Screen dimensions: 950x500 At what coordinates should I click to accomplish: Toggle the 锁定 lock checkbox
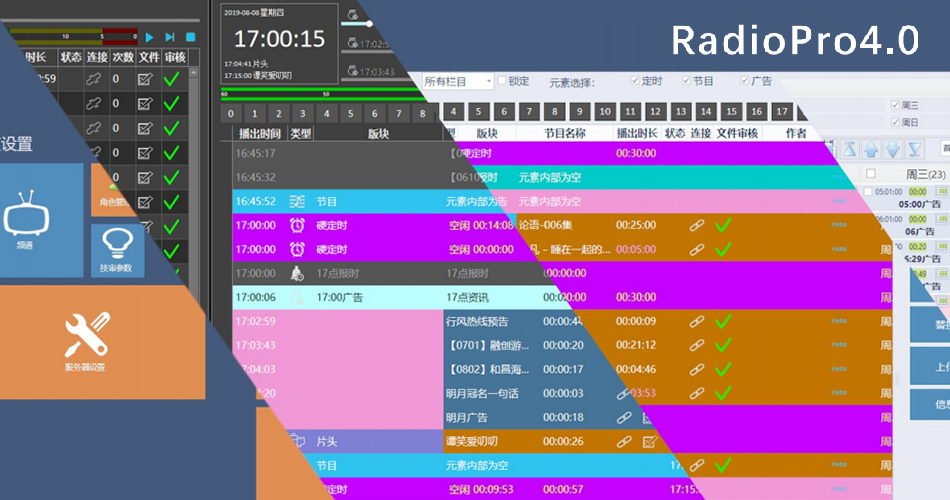502,81
